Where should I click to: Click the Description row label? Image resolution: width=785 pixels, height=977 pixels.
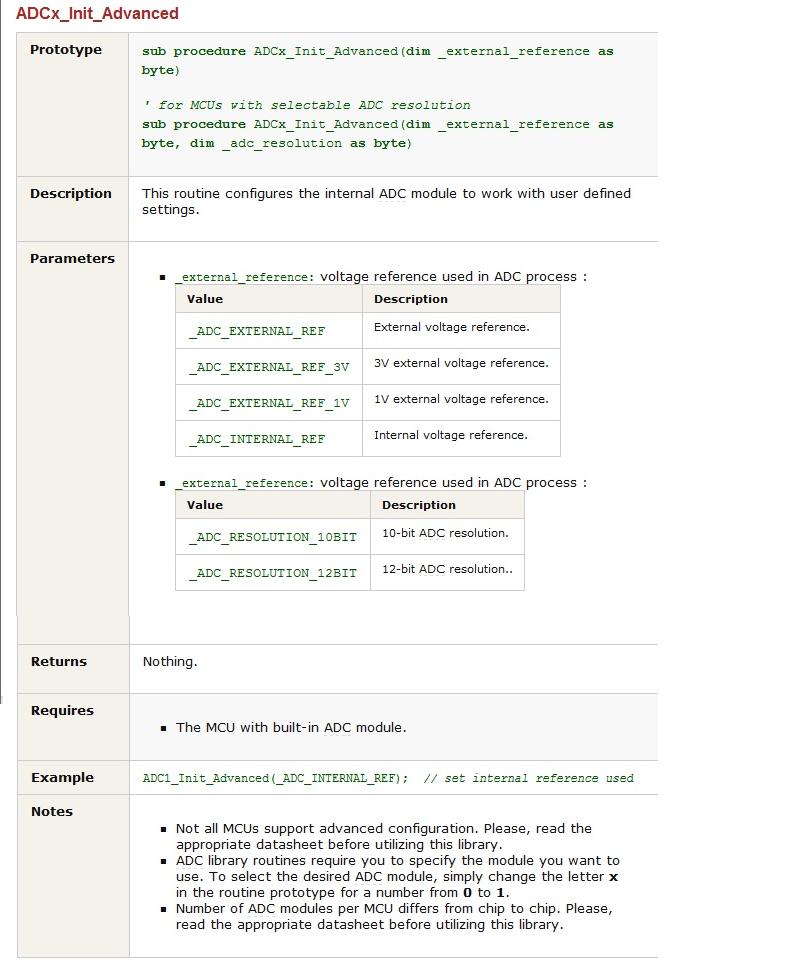click(x=71, y=194)
